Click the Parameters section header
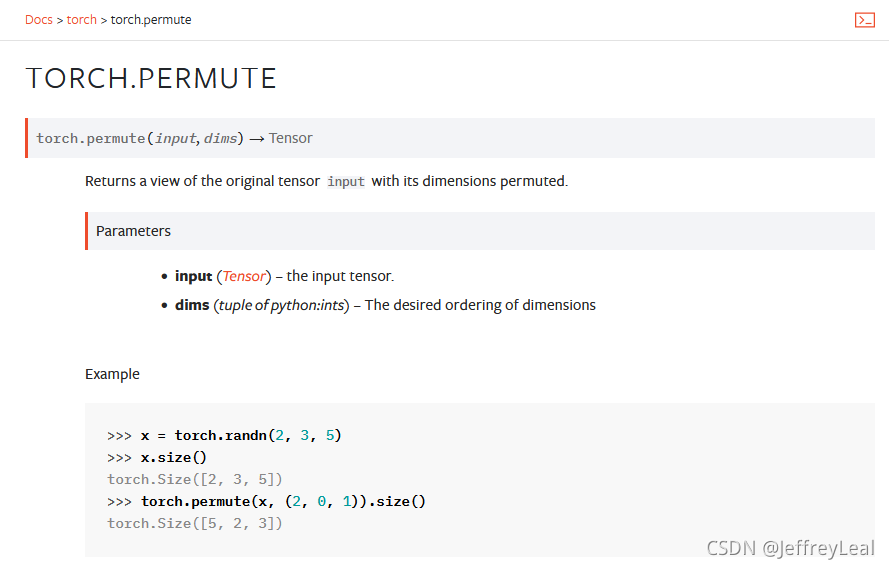The height and width of the screenshot is (569, 889). point(133,231)
